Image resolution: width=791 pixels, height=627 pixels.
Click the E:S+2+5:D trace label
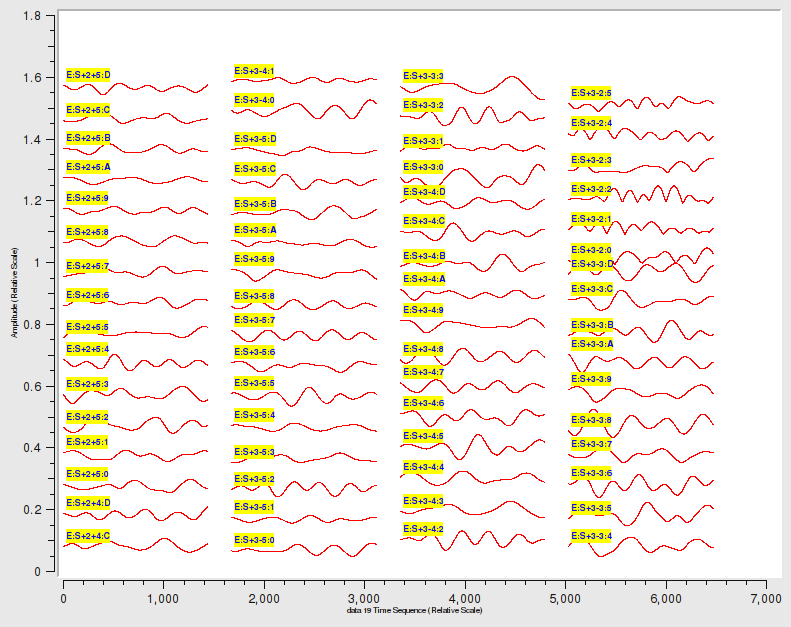[88, 74]
